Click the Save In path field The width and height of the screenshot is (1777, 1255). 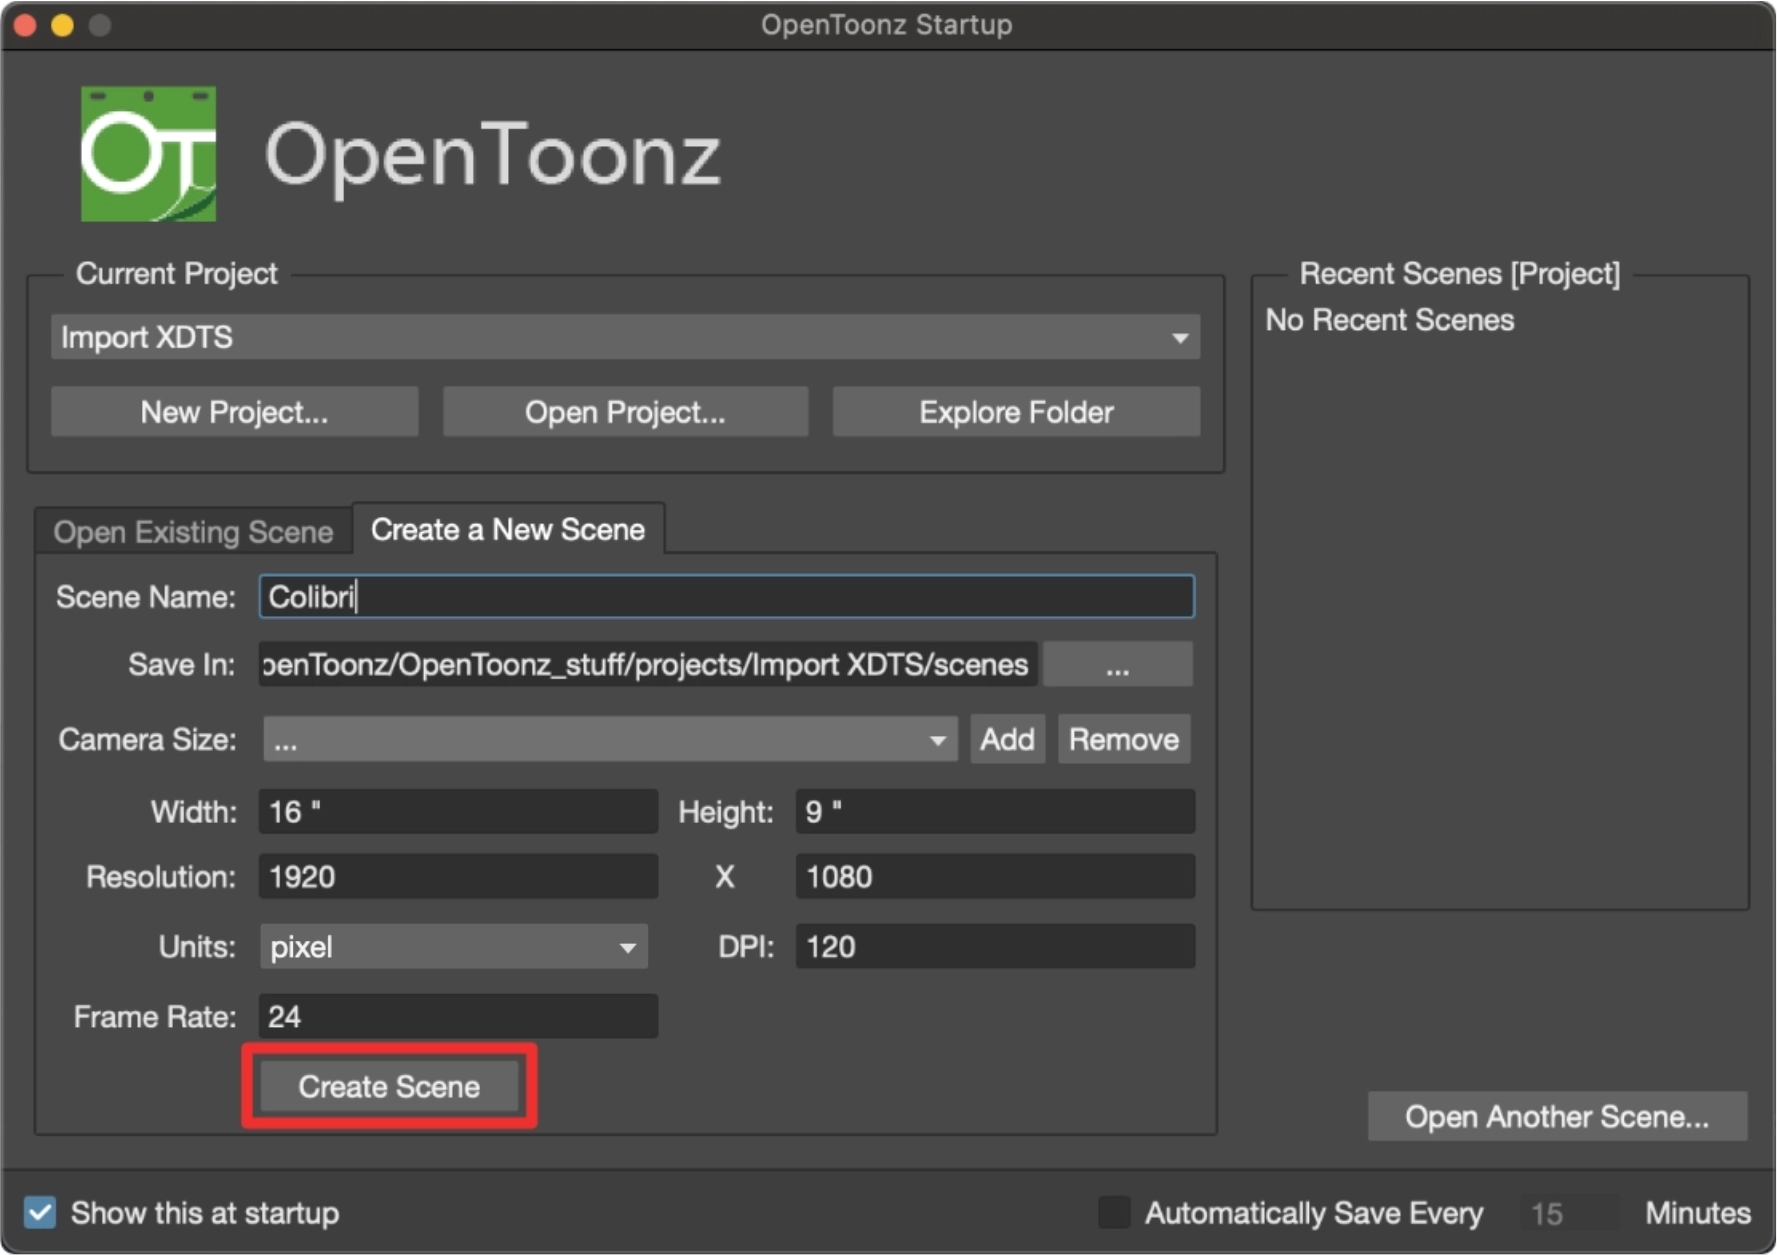coord(647,664)
